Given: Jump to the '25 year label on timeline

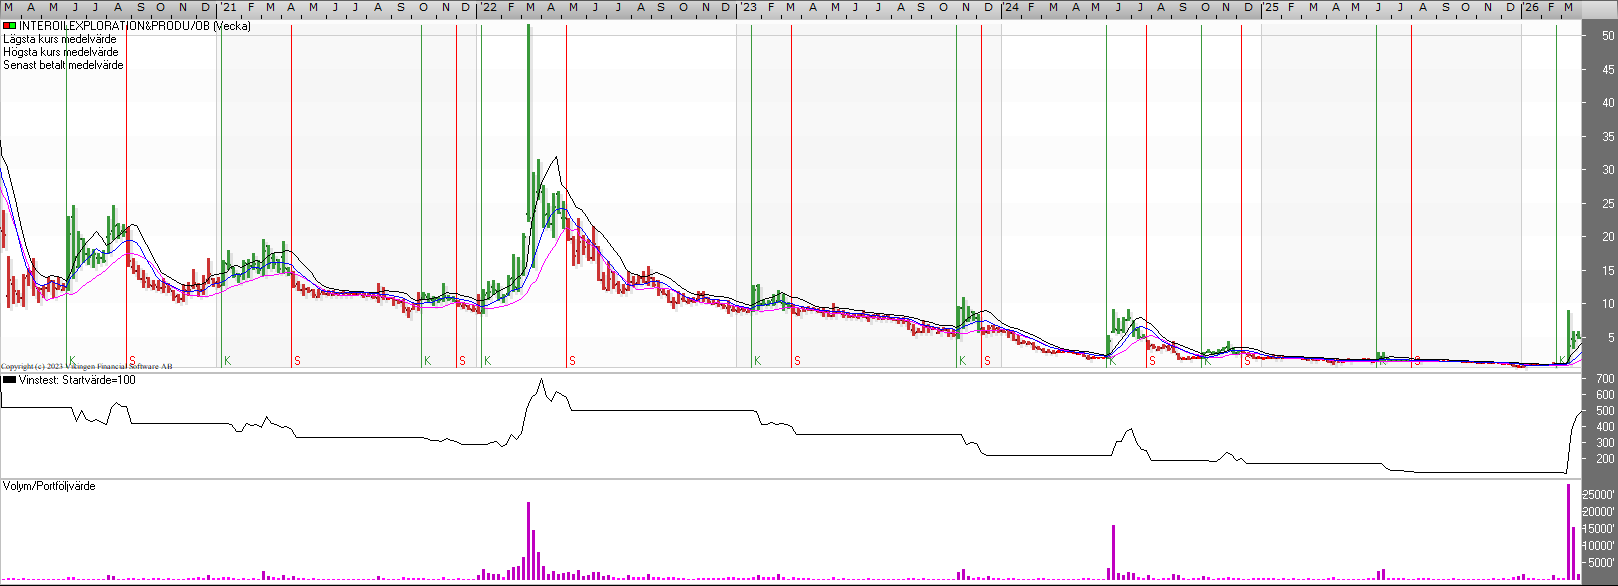Looking at the screenshot, I should point(1269,7).
